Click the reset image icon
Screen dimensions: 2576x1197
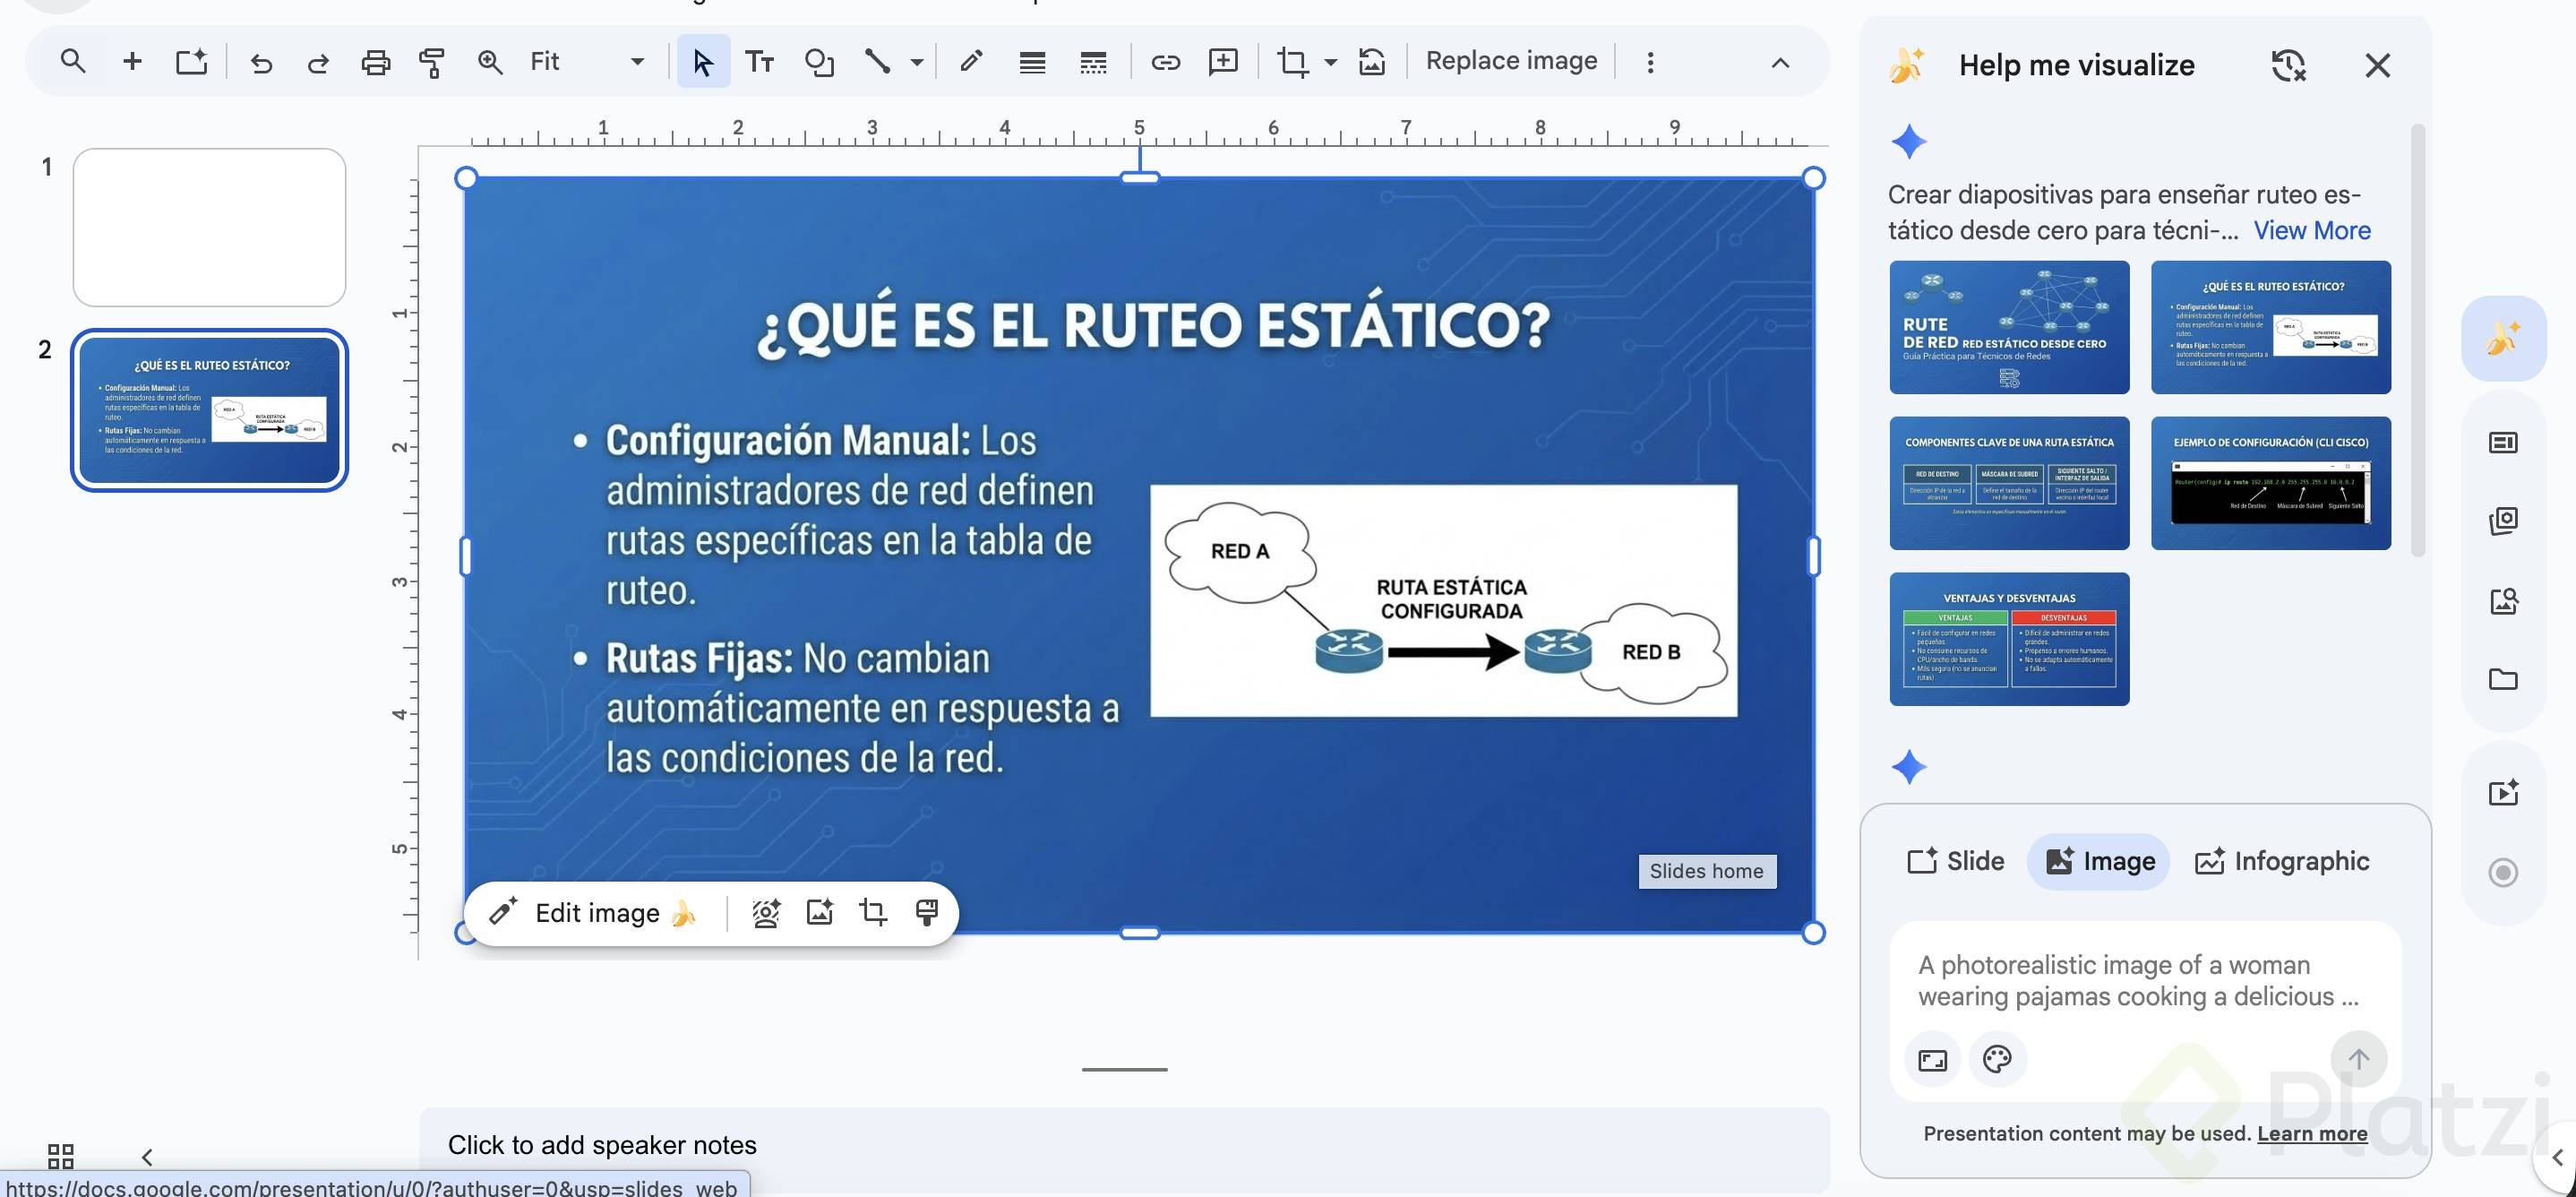pos(1372,63)
